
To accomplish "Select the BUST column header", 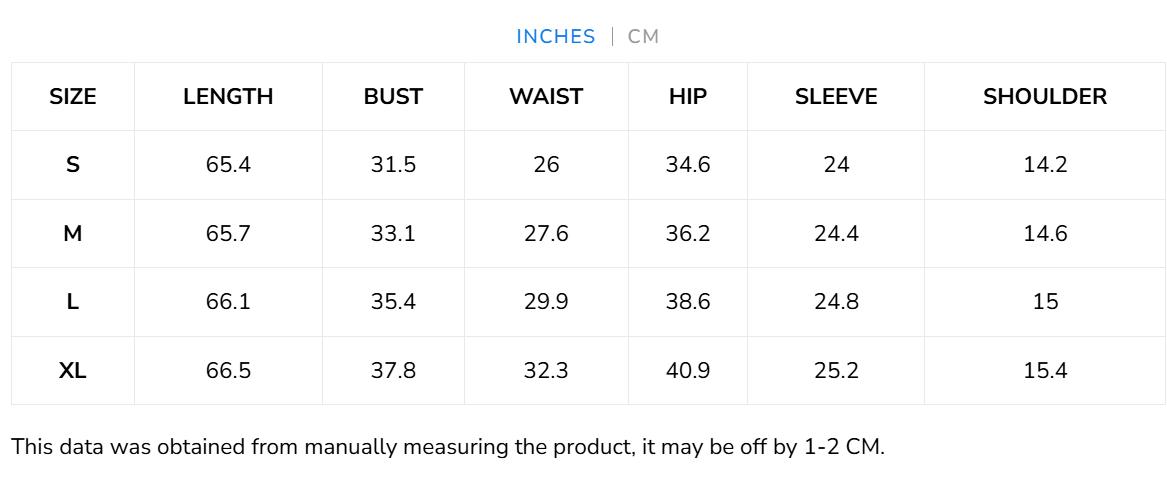I will pyautogui.click(x=393, y=97).
